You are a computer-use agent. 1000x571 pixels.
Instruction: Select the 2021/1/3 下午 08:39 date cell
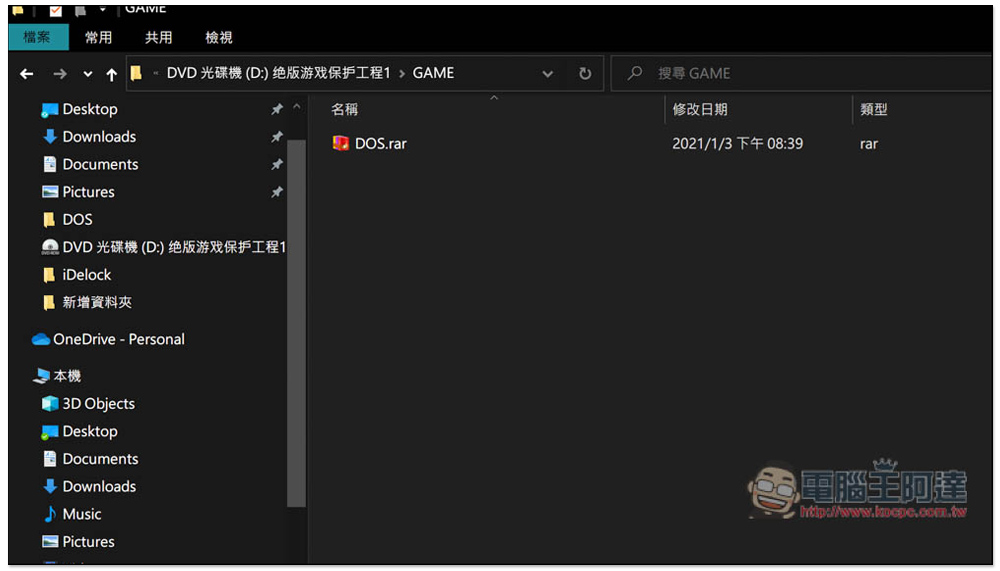pyautogui.click(x=737, y=144)
